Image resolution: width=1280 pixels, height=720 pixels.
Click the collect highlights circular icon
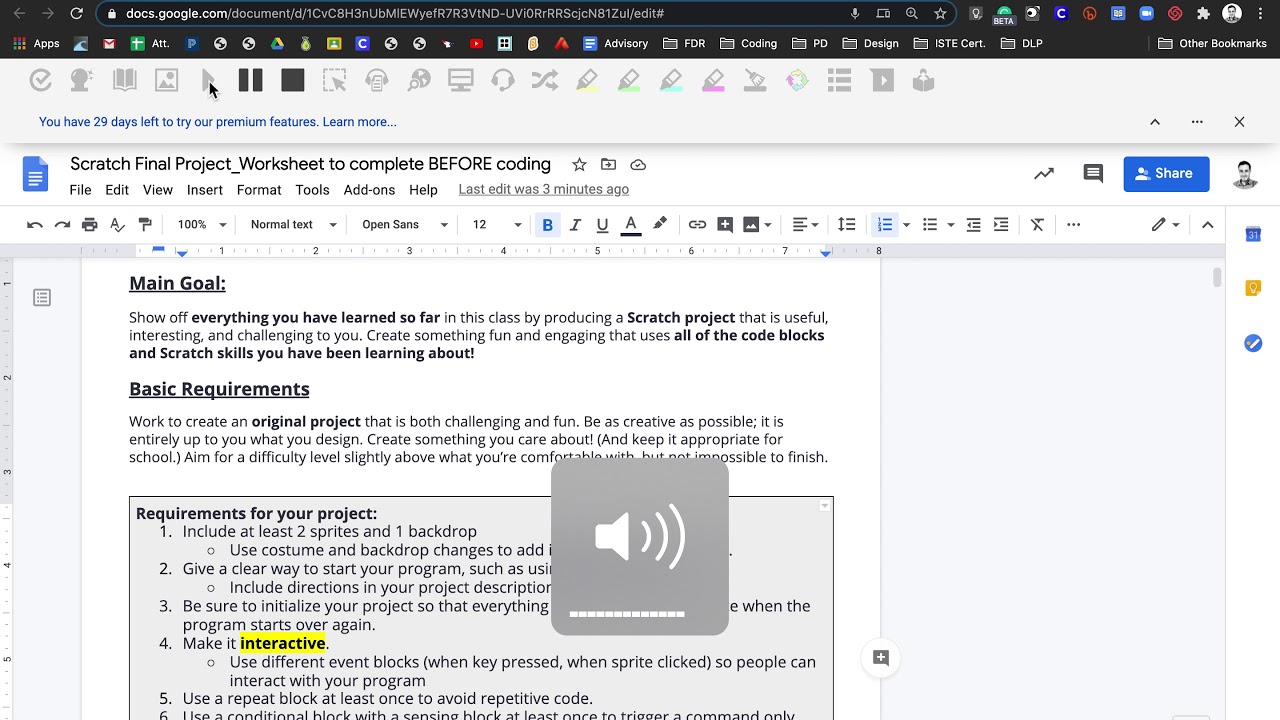[797, 81]
